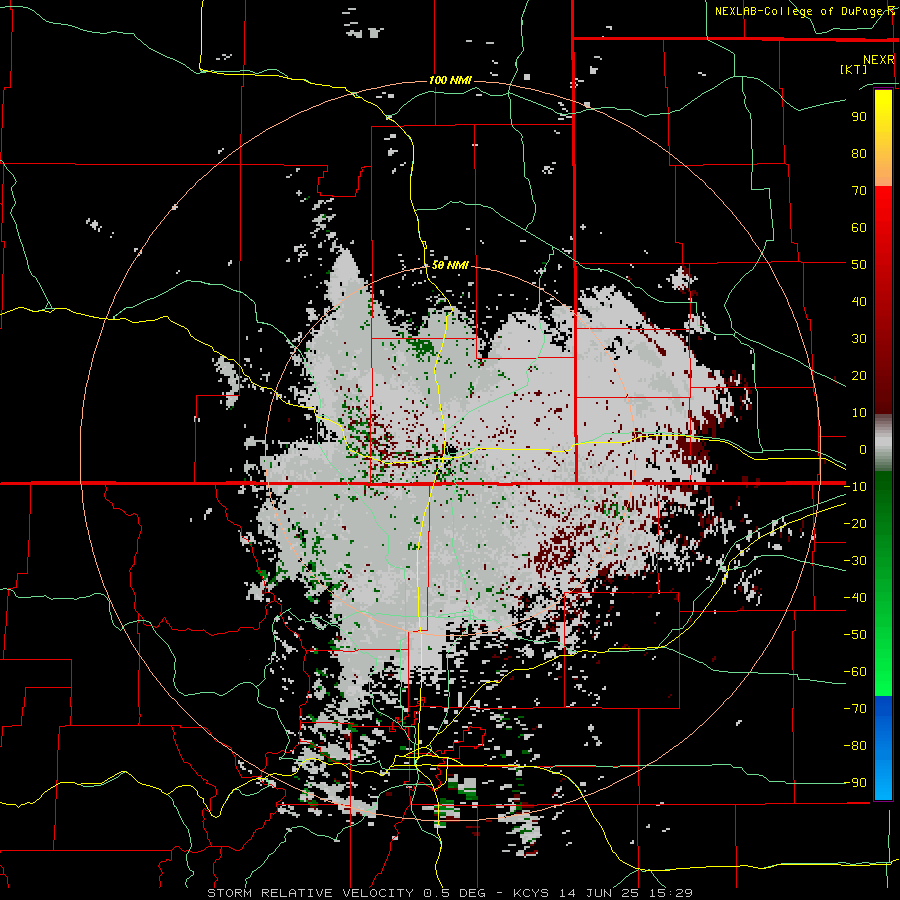Select the 10 knot scale label
The image size is (900, 900).
859,413
